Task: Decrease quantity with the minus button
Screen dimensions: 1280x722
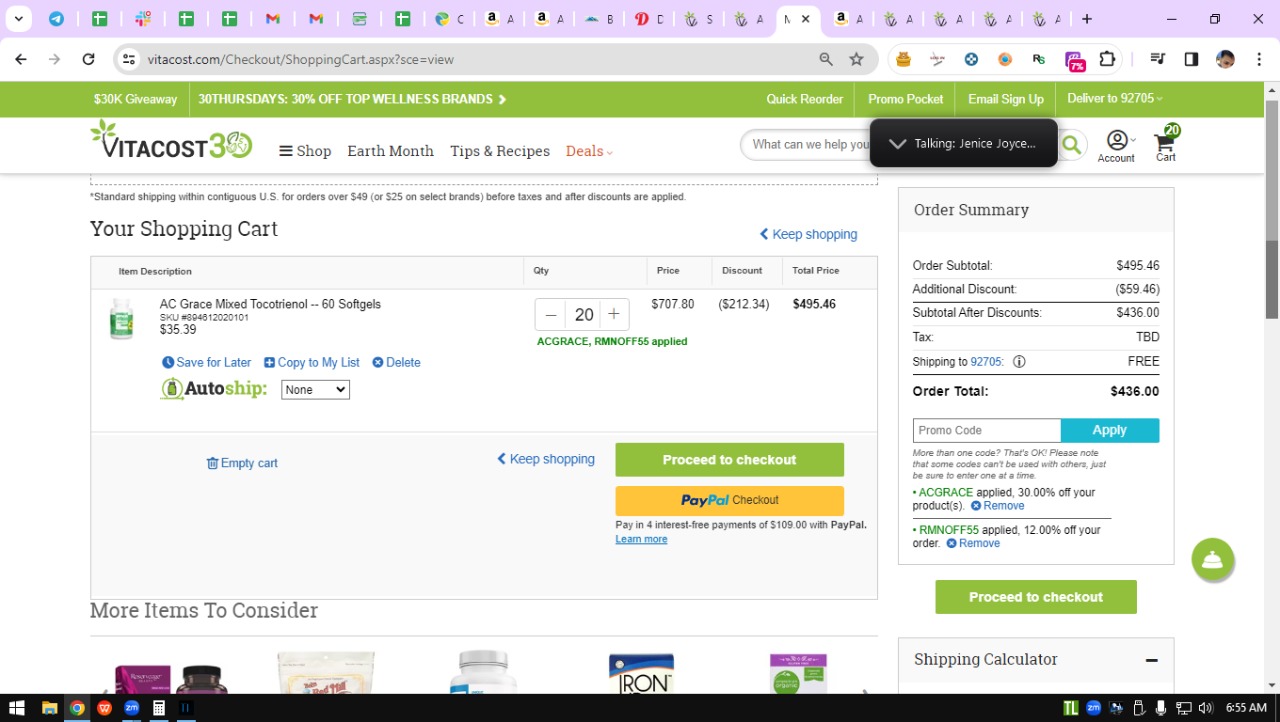Action: pyautogui.click(x=551, y=314)
